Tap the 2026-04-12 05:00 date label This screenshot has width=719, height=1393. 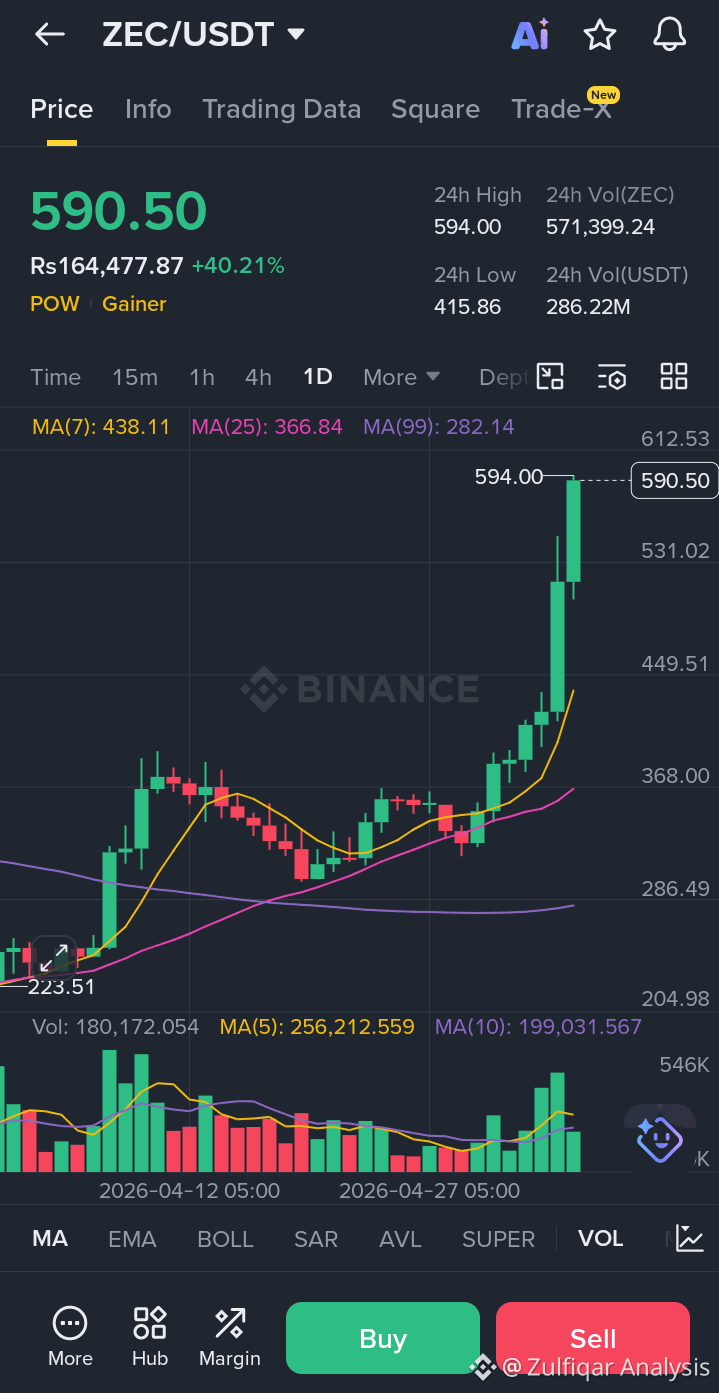click(189, 1191)
